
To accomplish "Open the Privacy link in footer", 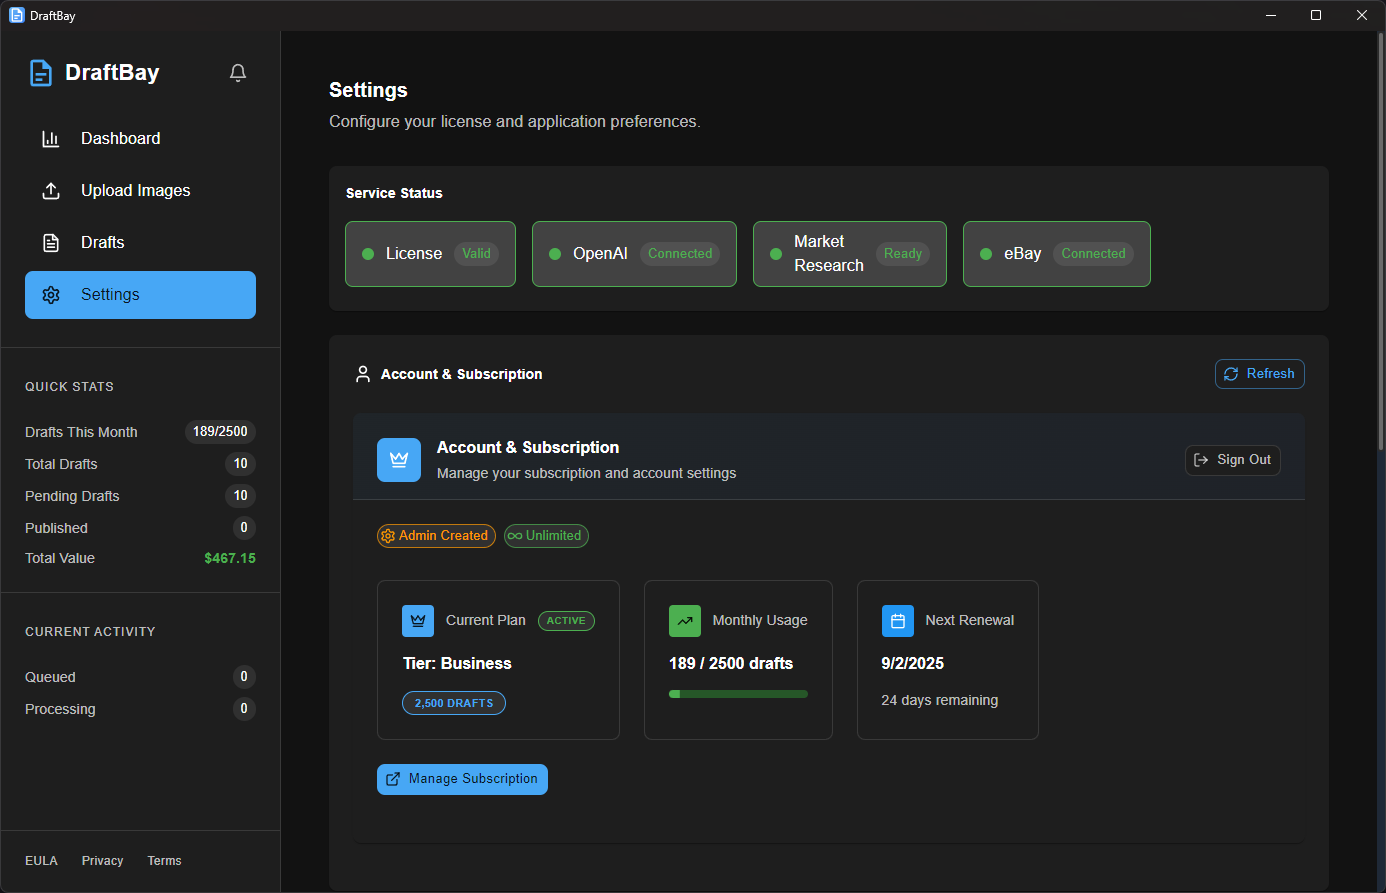I will [102, 861].
